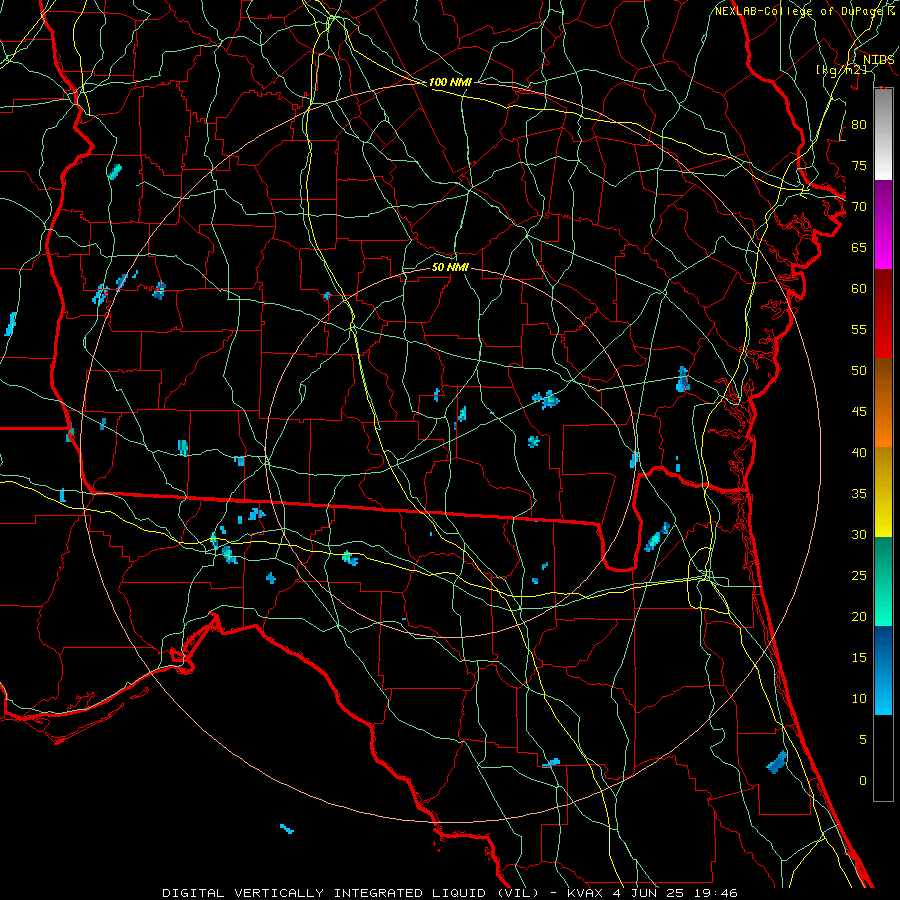Select the brown-orange color bar segment
This screenshot has width=900, height=900.
click(883, 402)
